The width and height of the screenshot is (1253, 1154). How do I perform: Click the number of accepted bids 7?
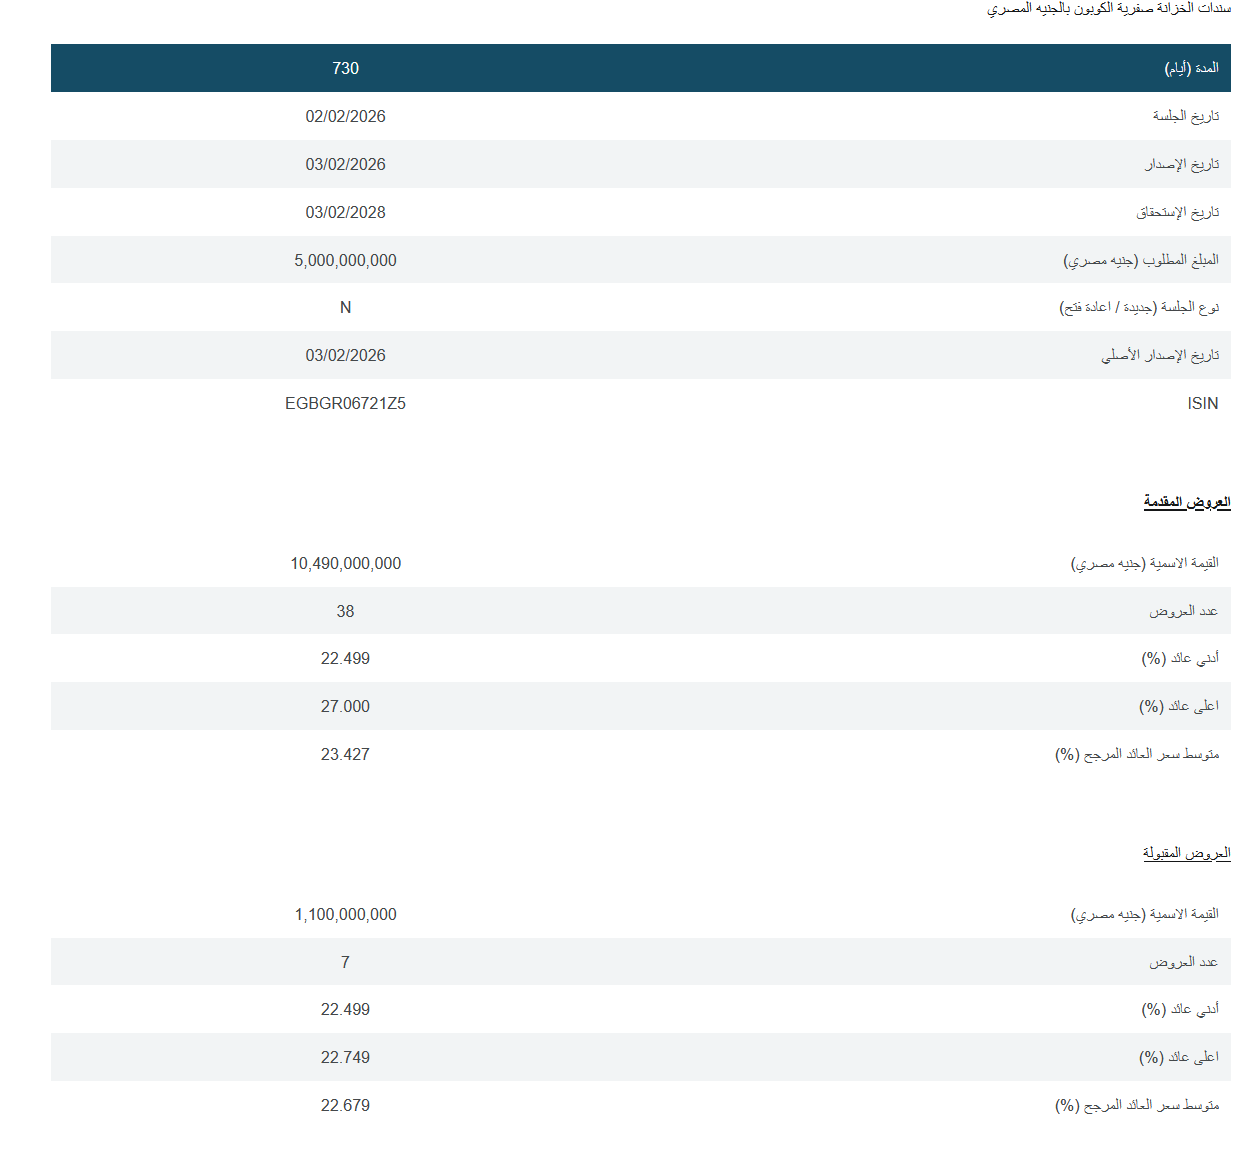pyautogui.click(x=345, y=962)
